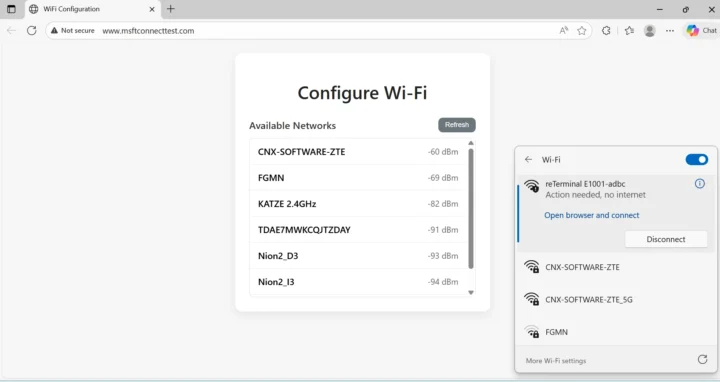This screenshot has width=720, height=382.
Task: Select FGMN in the Wi-Fi flyout
Action: (x=615, y=332)
